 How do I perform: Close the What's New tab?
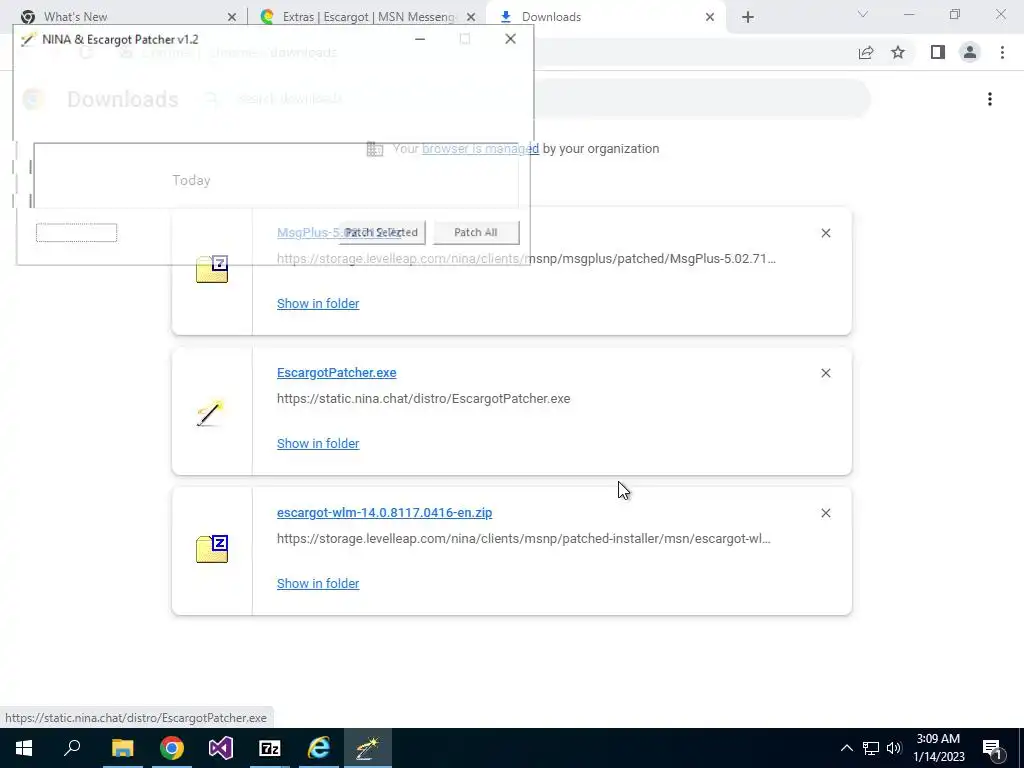[232, 17]
